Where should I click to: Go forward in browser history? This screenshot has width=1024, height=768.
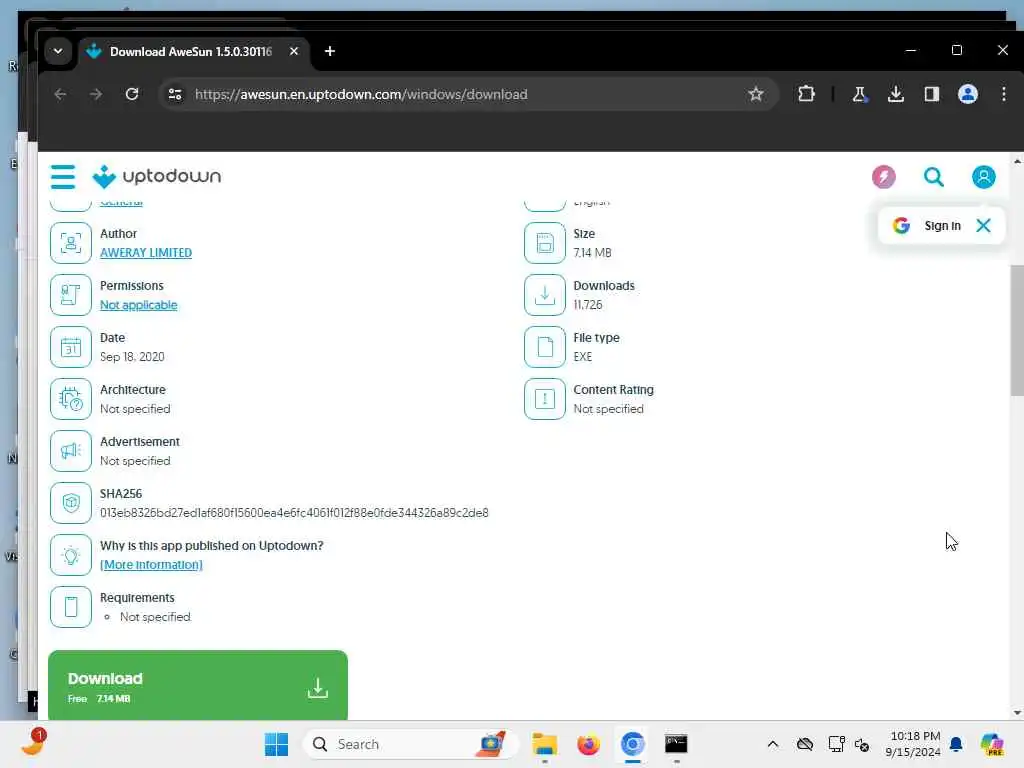(96, 94)
